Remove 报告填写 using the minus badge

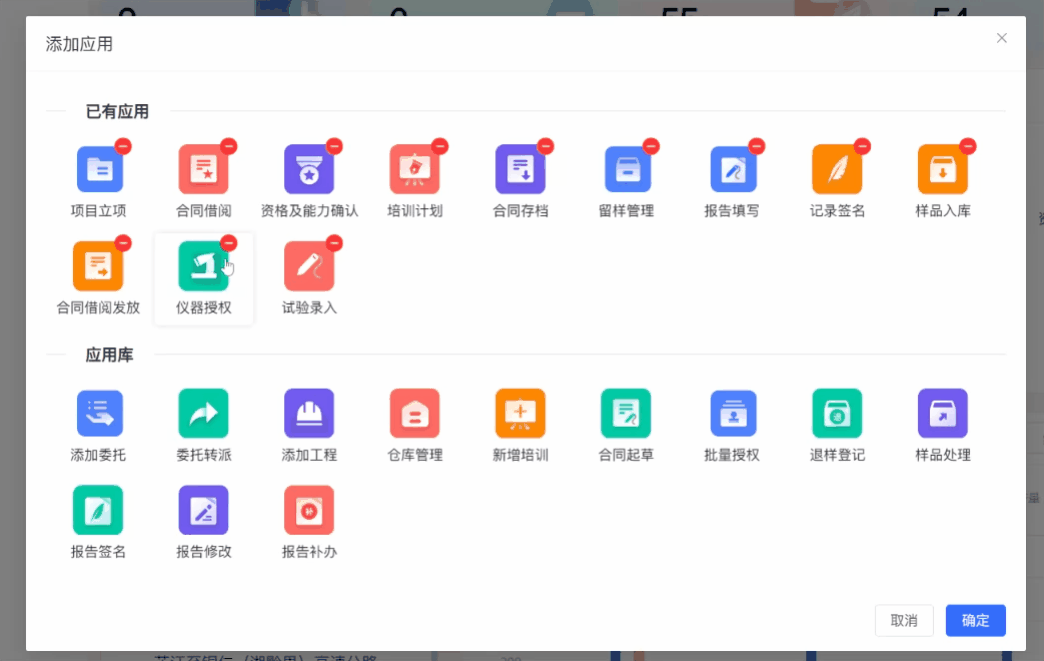[x=757, y=146]
